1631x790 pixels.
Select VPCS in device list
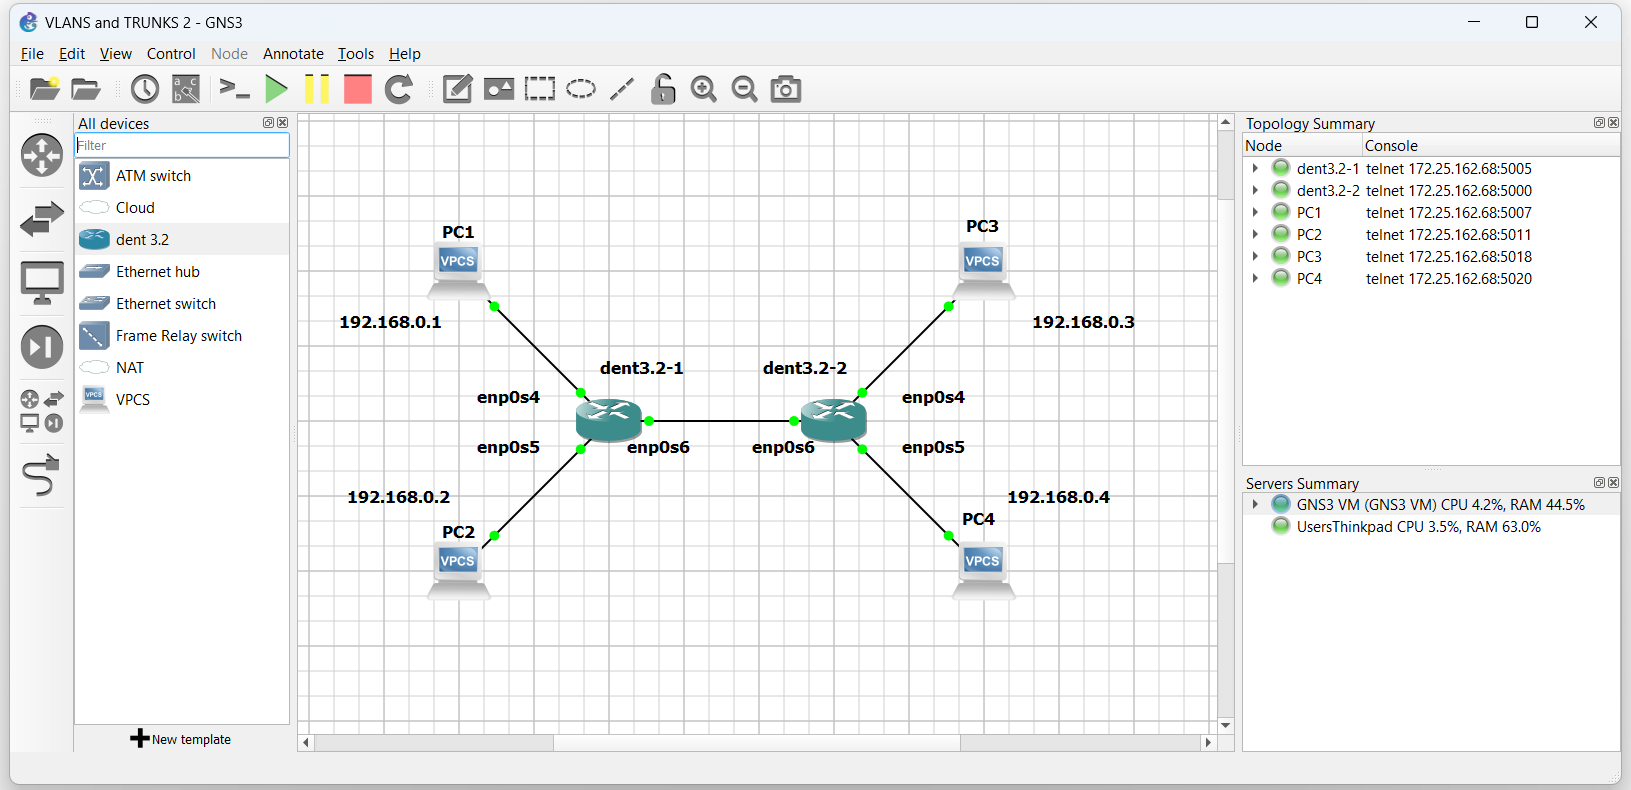182,400
